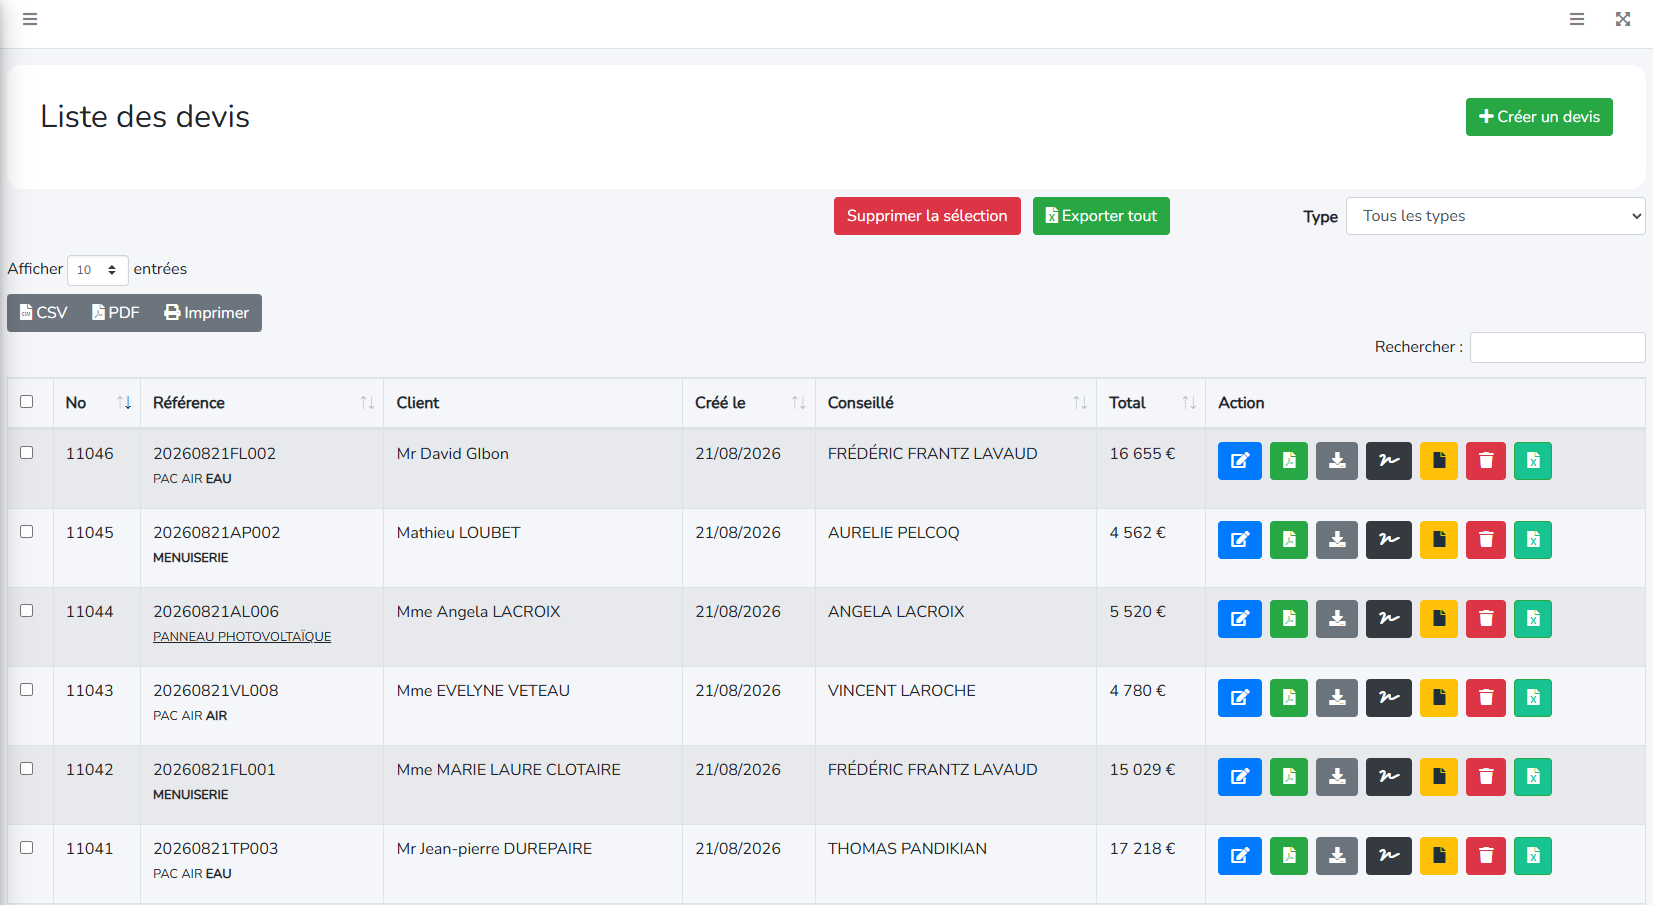Delete Mathieu LOUBET's quote with trash icon
This screenshot has width=1653, height=905.
(1486, 540)
